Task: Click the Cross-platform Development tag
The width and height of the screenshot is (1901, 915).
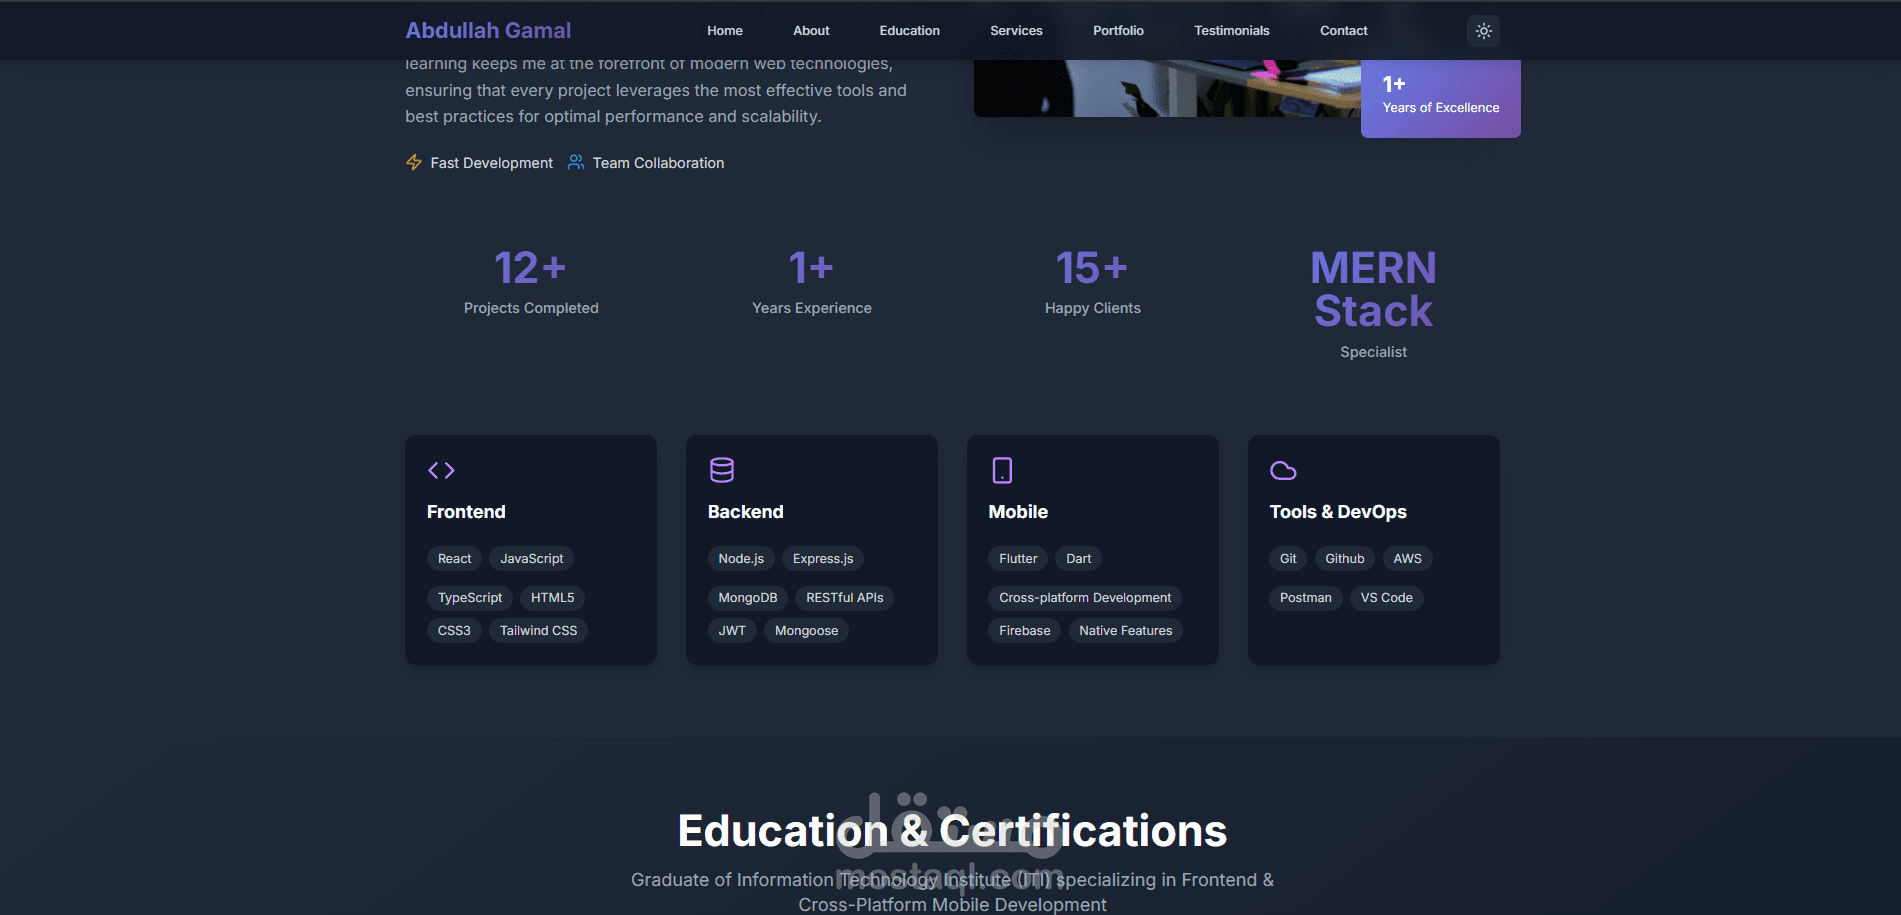Action: 1085,598
